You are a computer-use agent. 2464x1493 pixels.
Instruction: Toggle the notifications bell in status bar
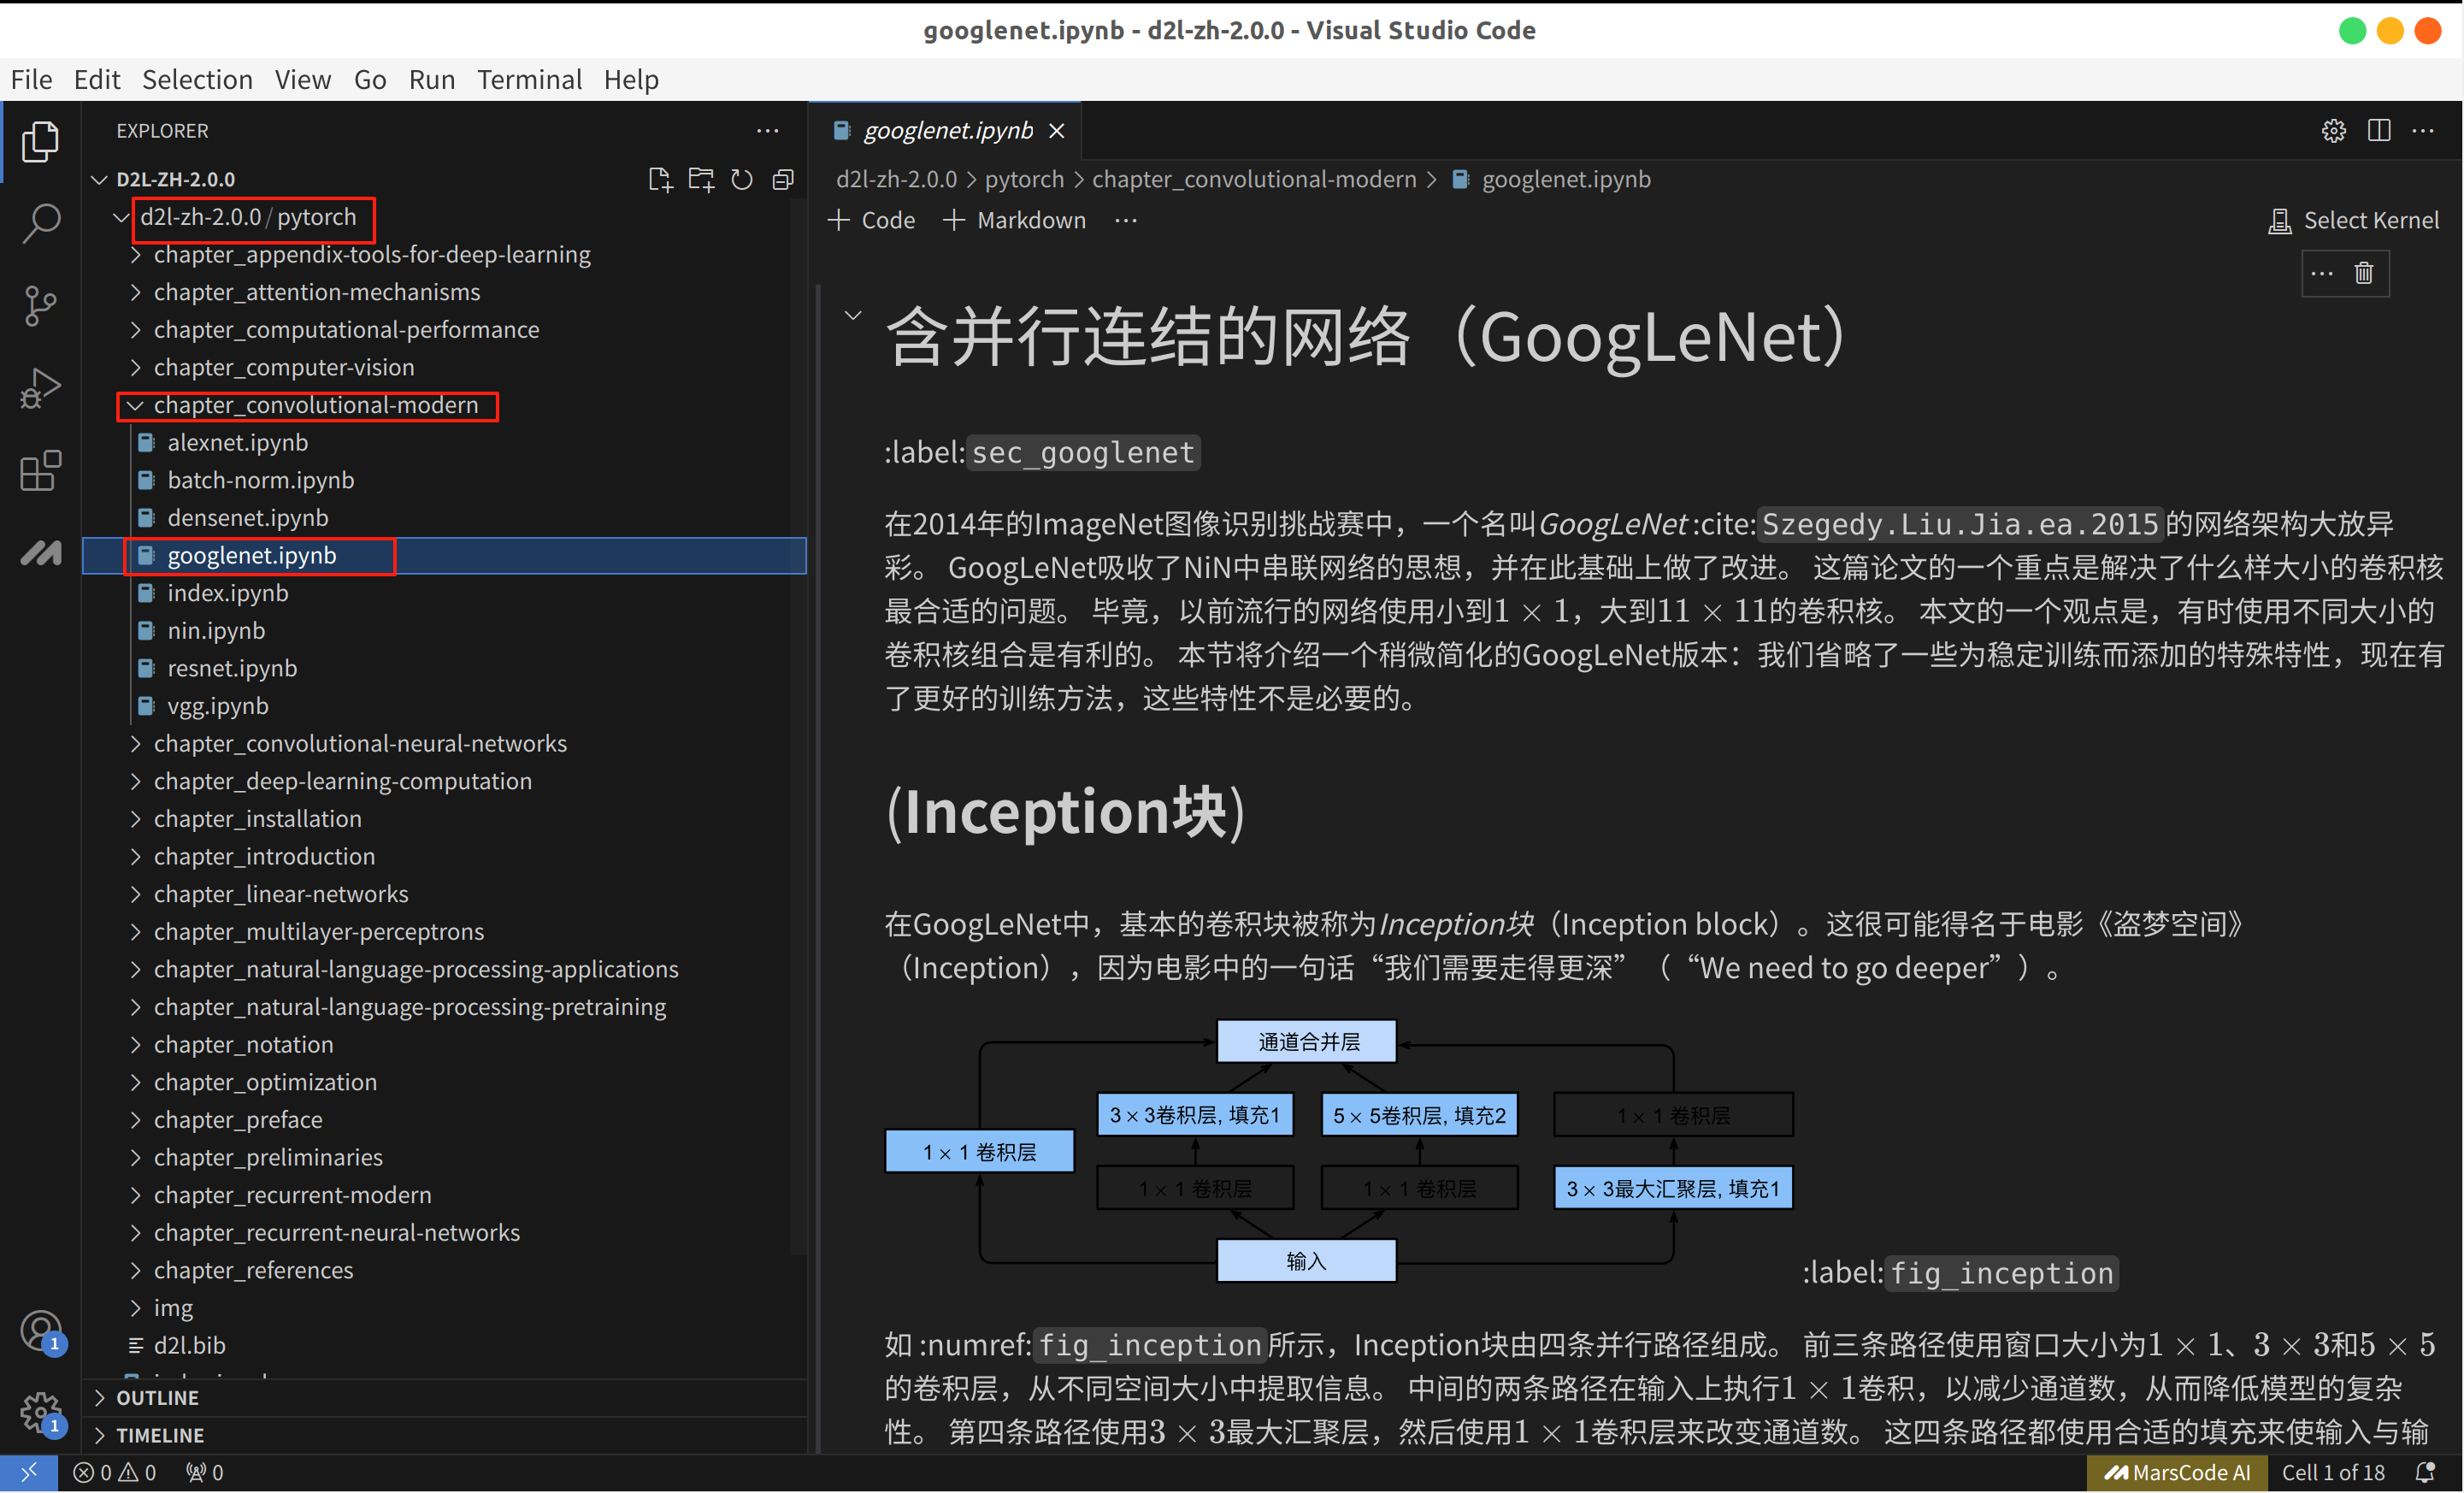pyautogui.click(x=2425, y=1472)
